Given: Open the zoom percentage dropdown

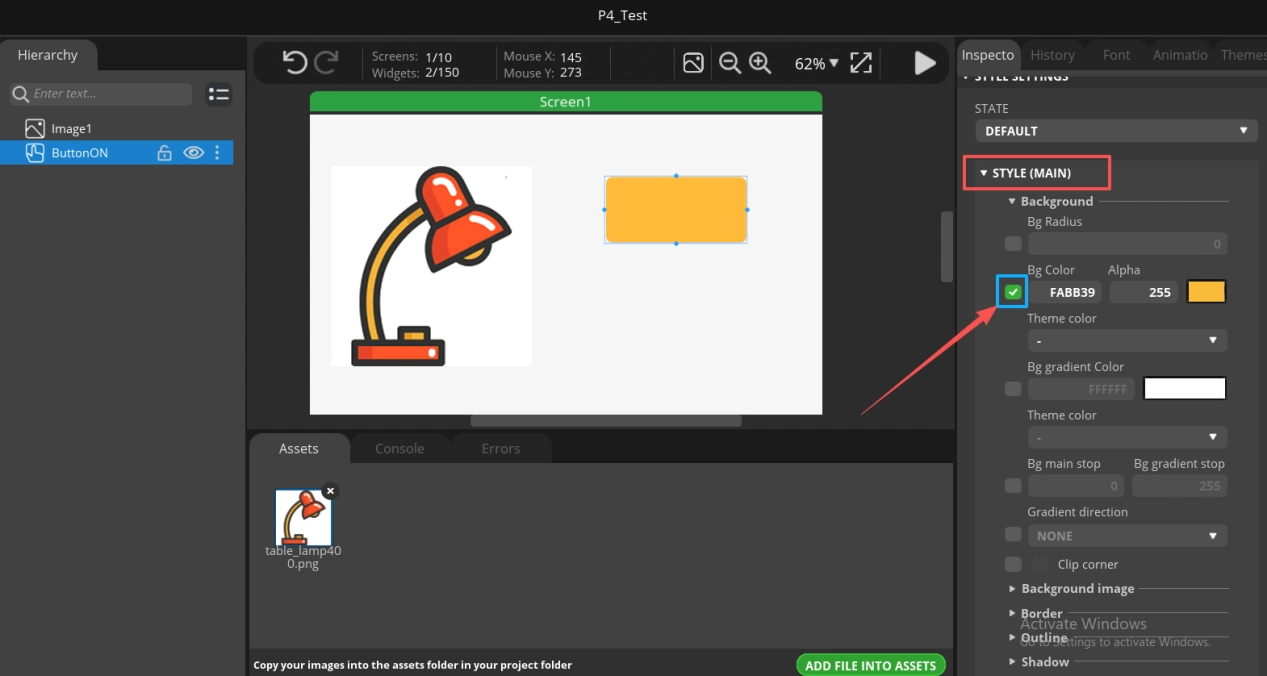Looking at the screenshot, I should 816,63.
